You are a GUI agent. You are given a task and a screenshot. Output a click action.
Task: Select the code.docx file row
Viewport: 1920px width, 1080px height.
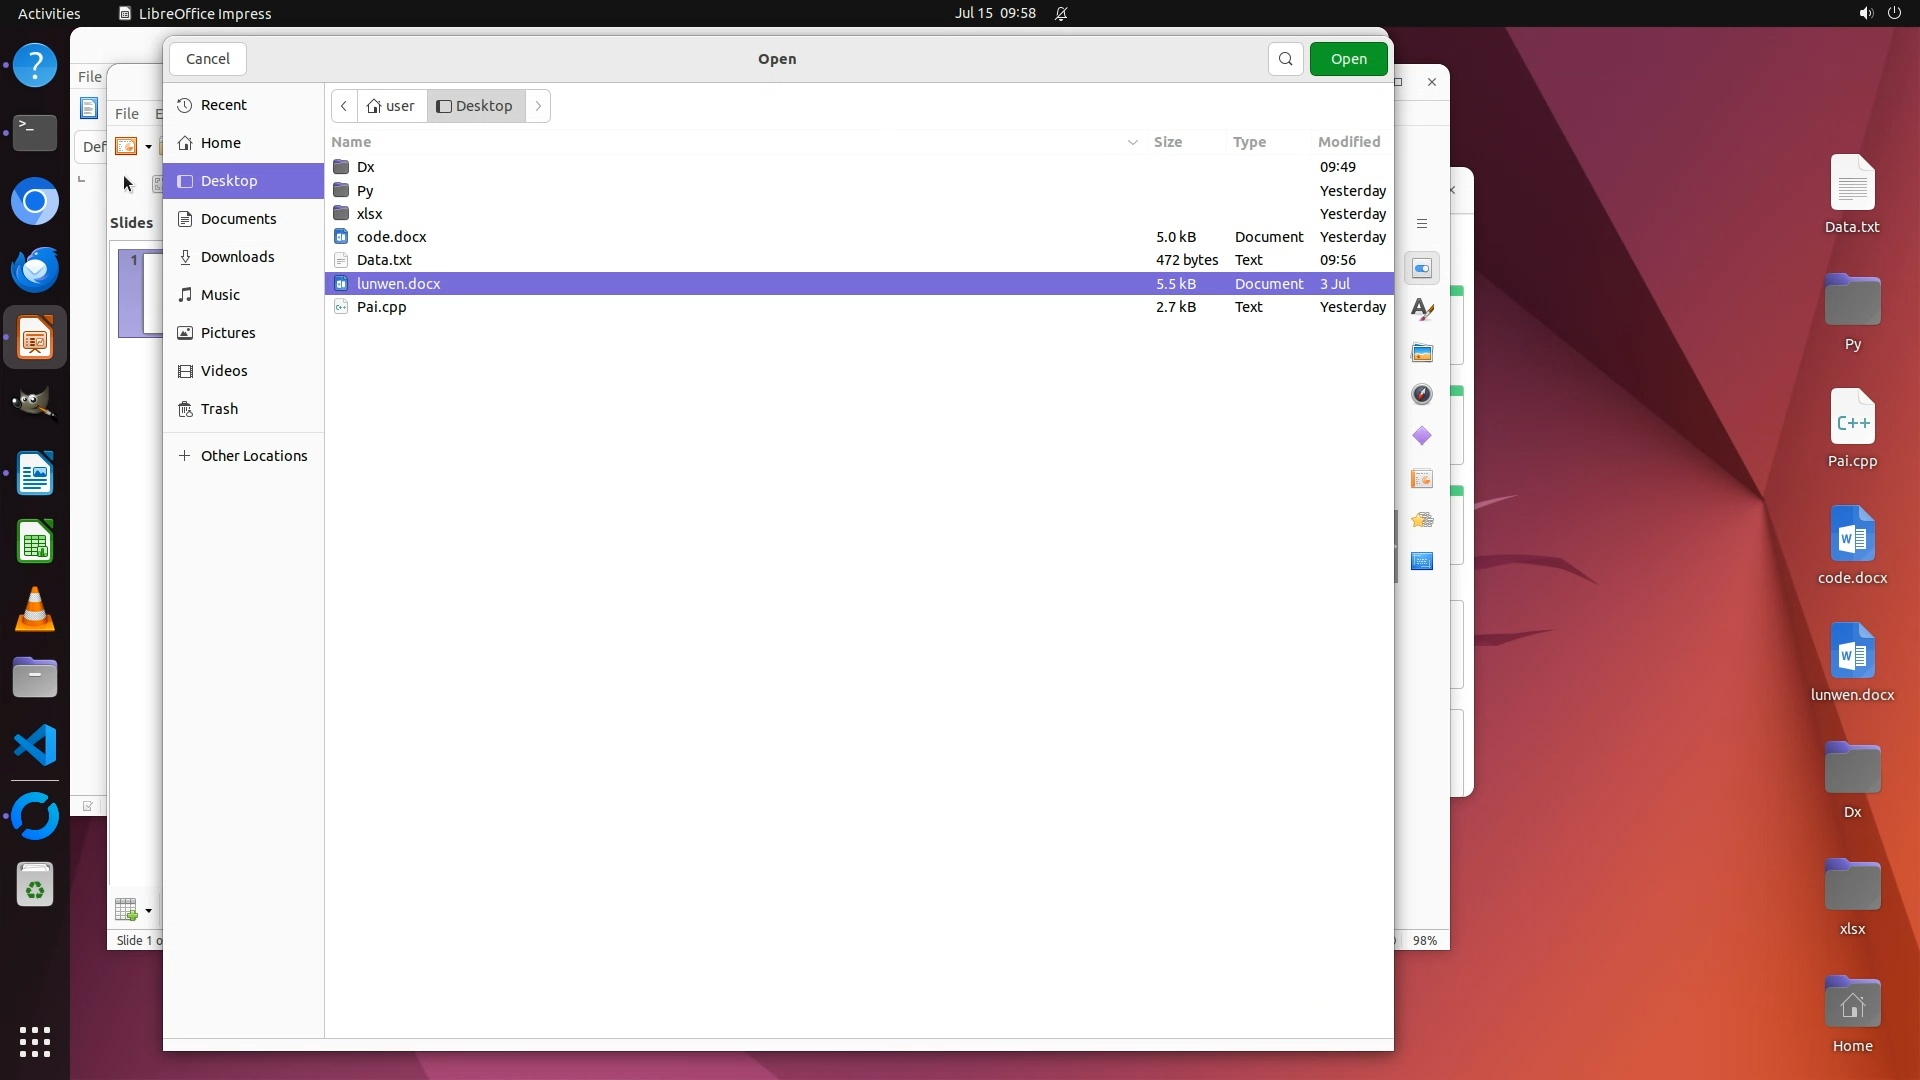click(392, 237)
